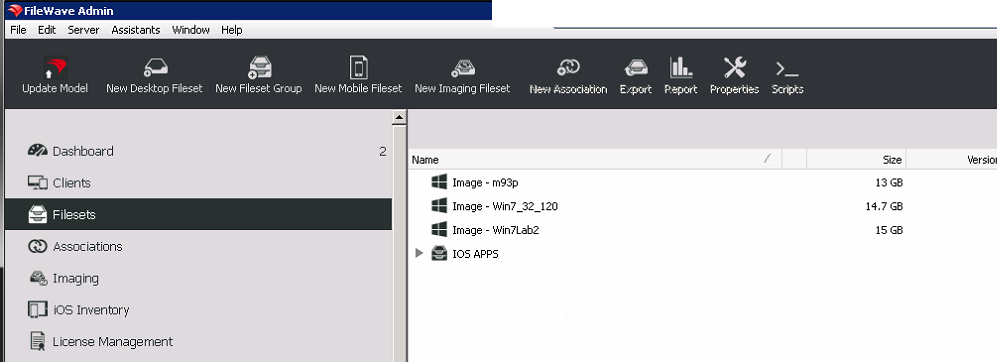
Task: Click the iOS Inventory device icon
Action: 38,310
